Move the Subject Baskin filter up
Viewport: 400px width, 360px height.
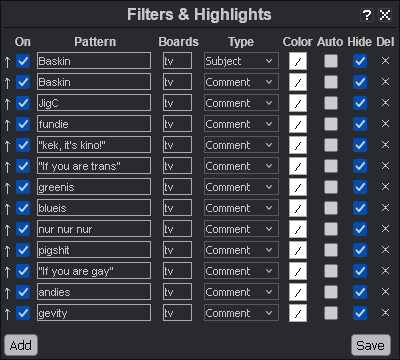(8, 62)
